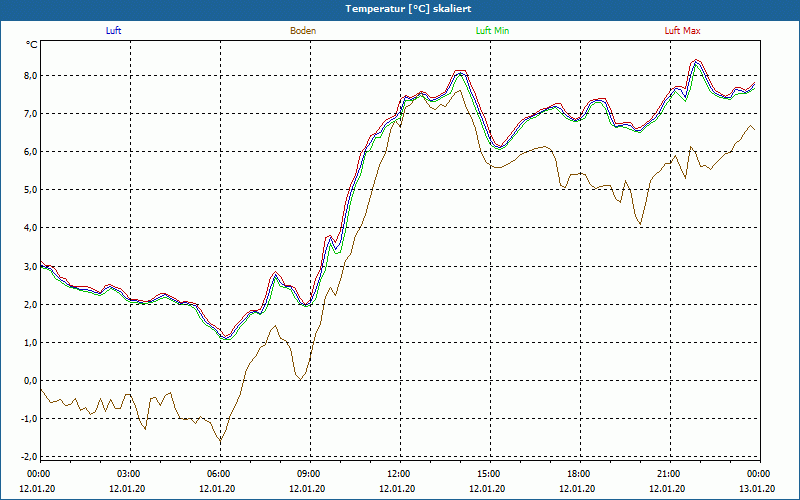Click the brown Boden legend label

303,31
